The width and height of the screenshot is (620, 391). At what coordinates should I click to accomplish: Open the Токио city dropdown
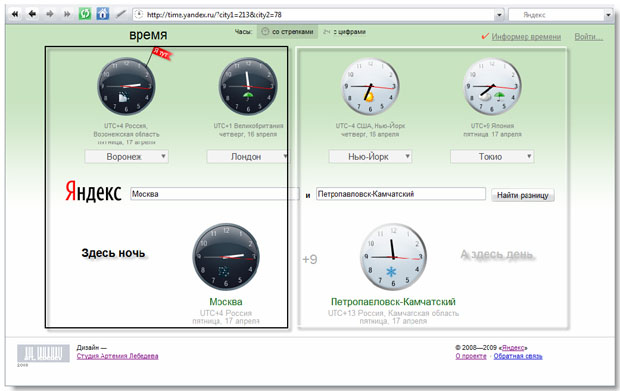pyautogui.click(x=492, y=157)
